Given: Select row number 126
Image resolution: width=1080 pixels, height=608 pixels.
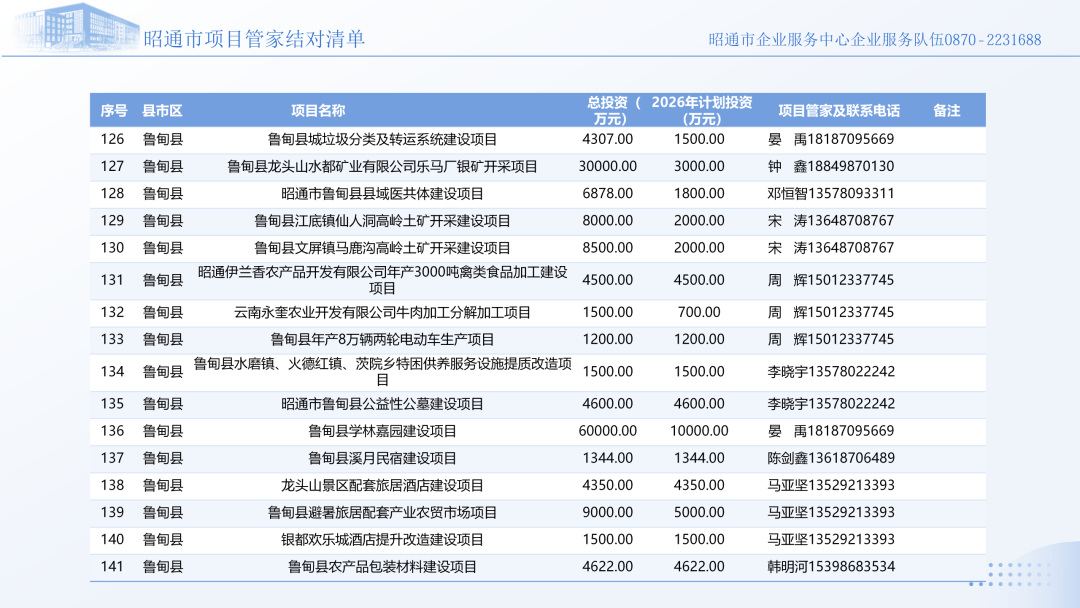Looking at the screenshot, I should point(112,139).
